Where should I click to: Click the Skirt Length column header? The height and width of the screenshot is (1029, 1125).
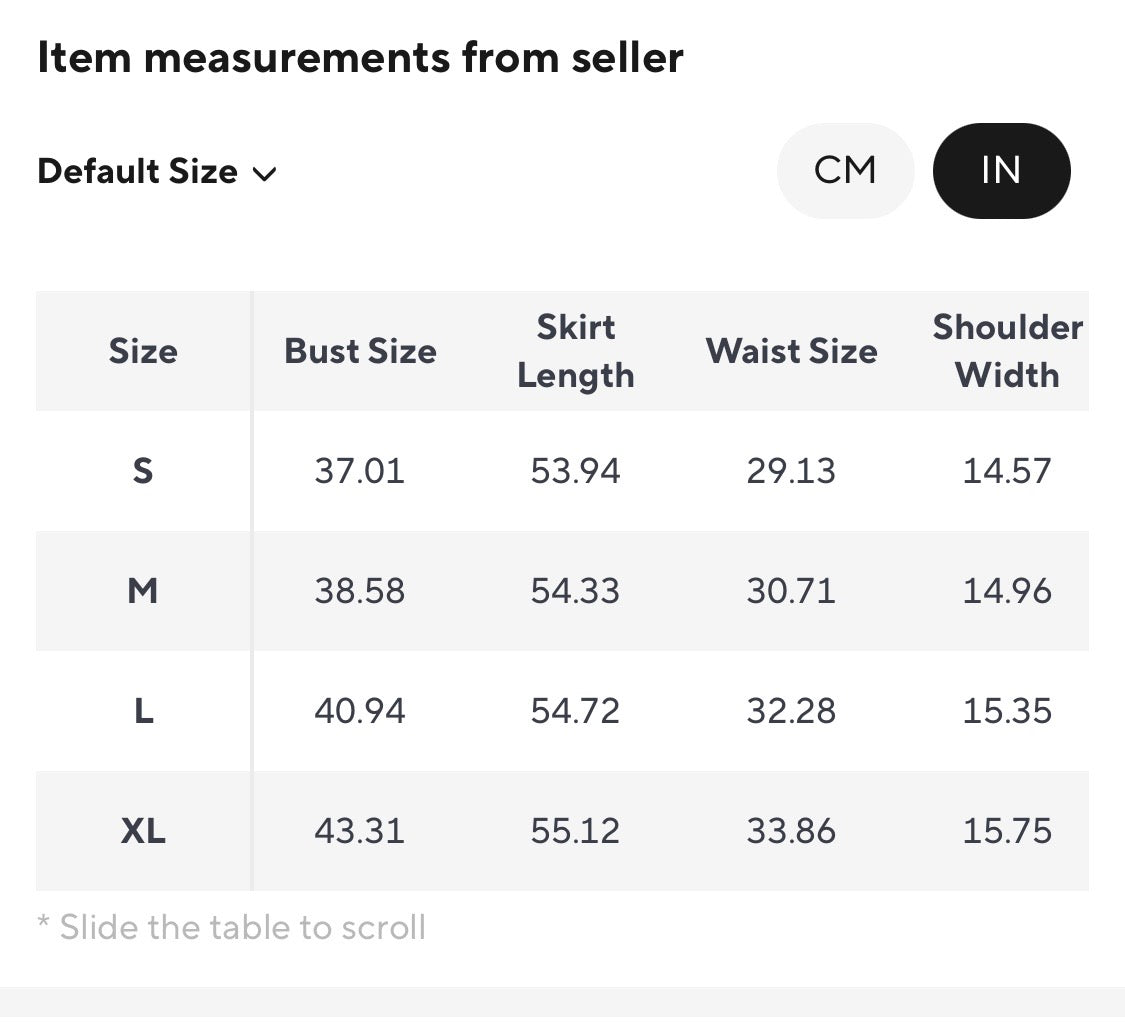tap(575, 352)
